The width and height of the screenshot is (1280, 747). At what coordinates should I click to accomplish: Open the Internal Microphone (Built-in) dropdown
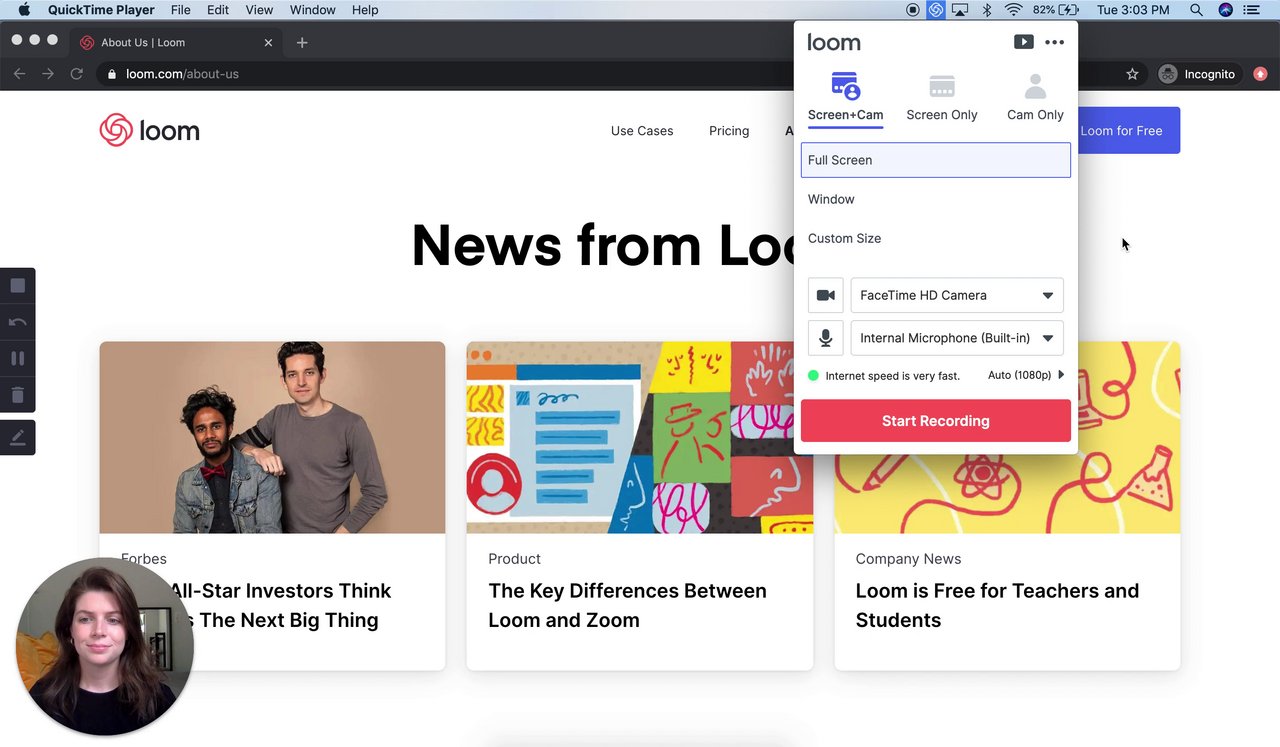957,338
